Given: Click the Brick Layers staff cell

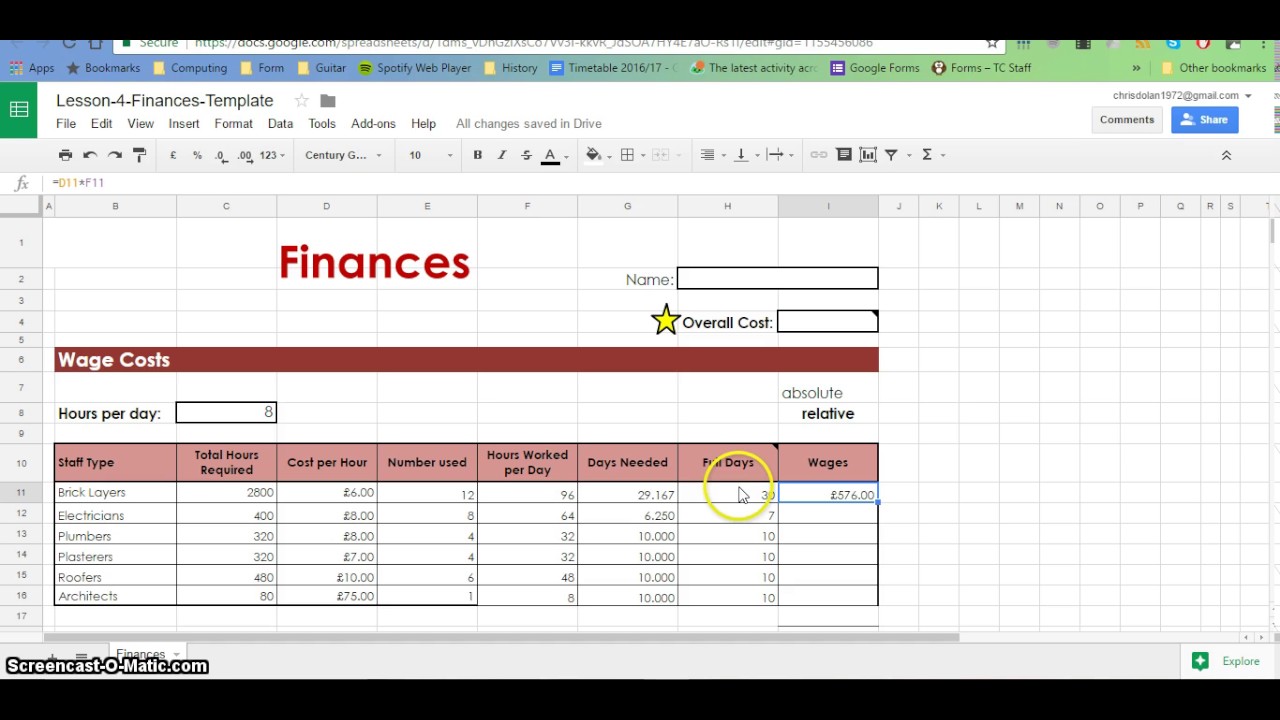Looking at the screenshot, I should (115, 493).
